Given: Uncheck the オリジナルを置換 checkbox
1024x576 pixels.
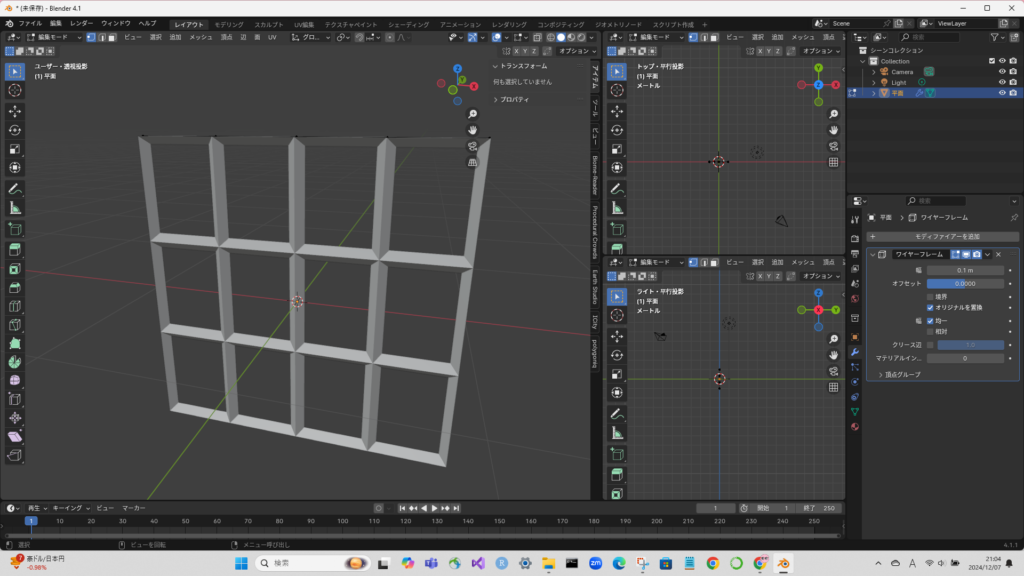Looking at the screenshot, I should tap(931, 308).
